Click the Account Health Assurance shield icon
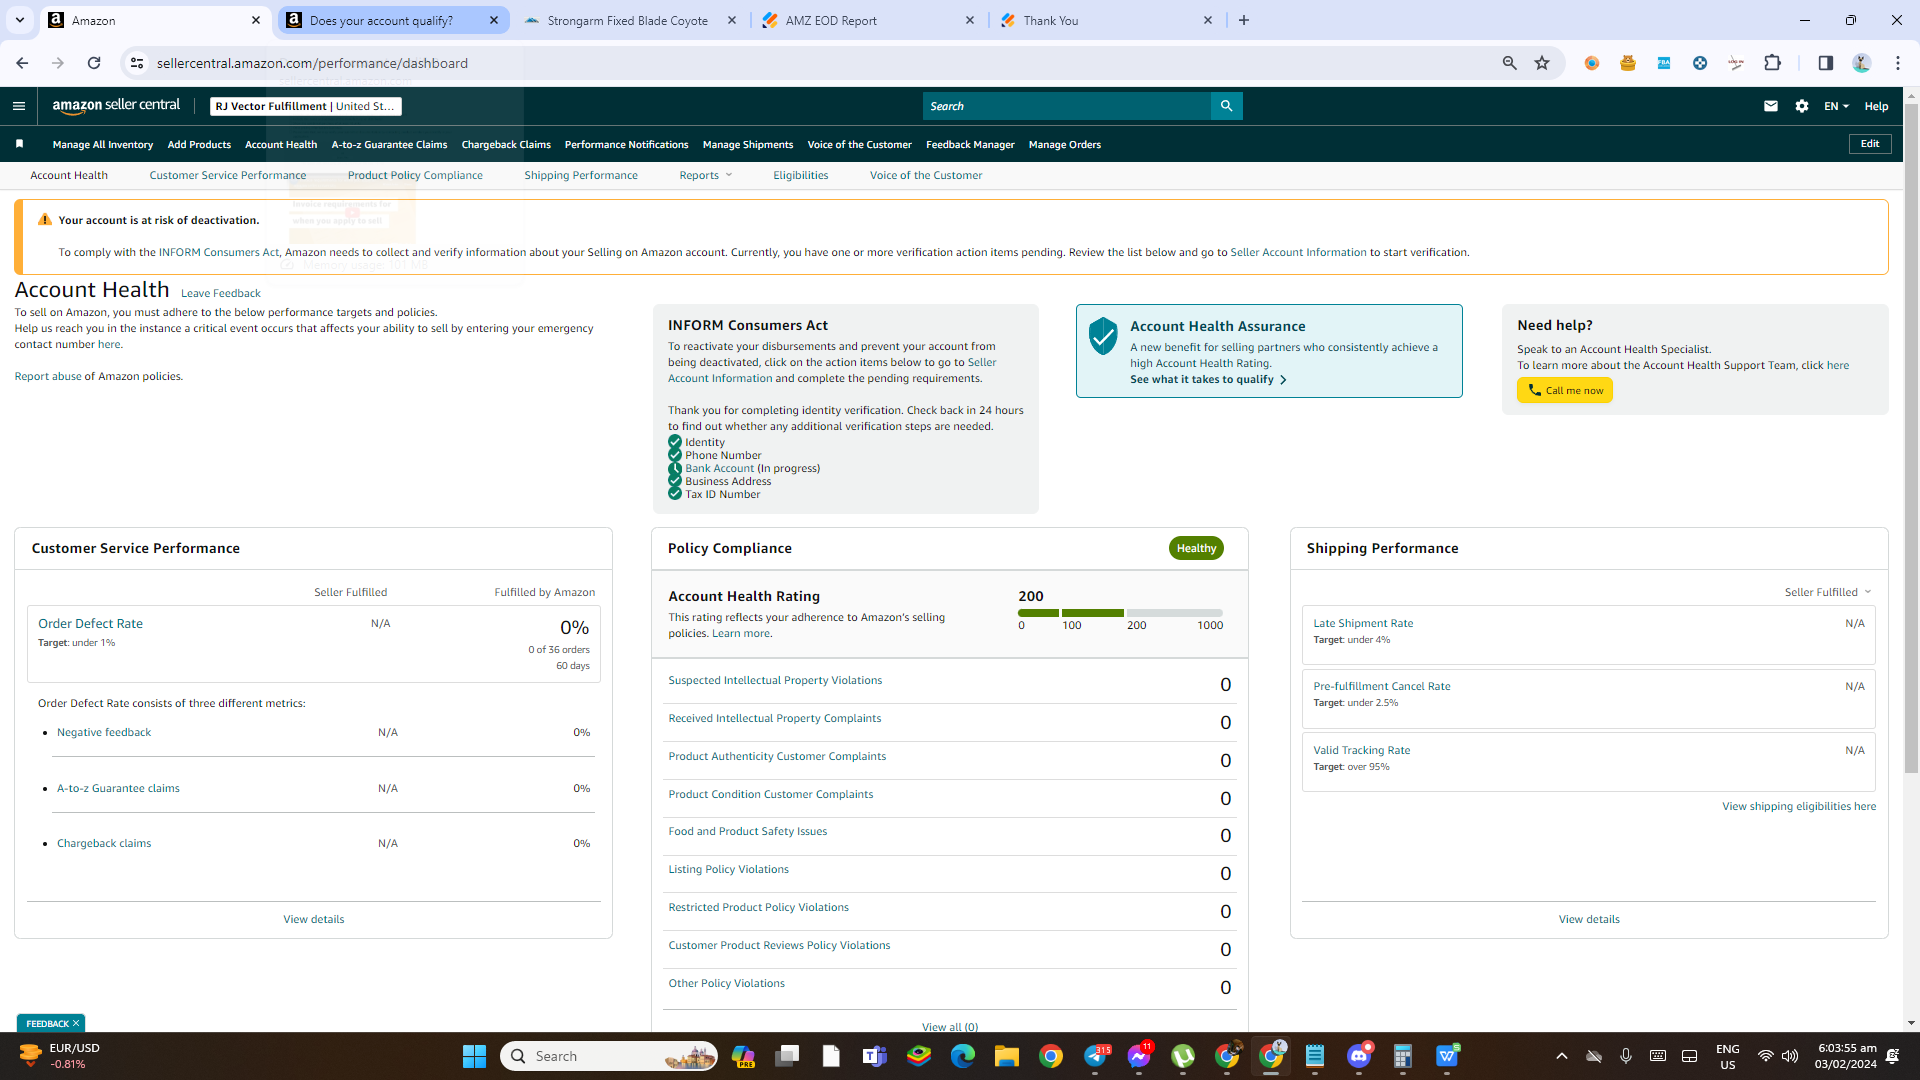 point(1103,337)
